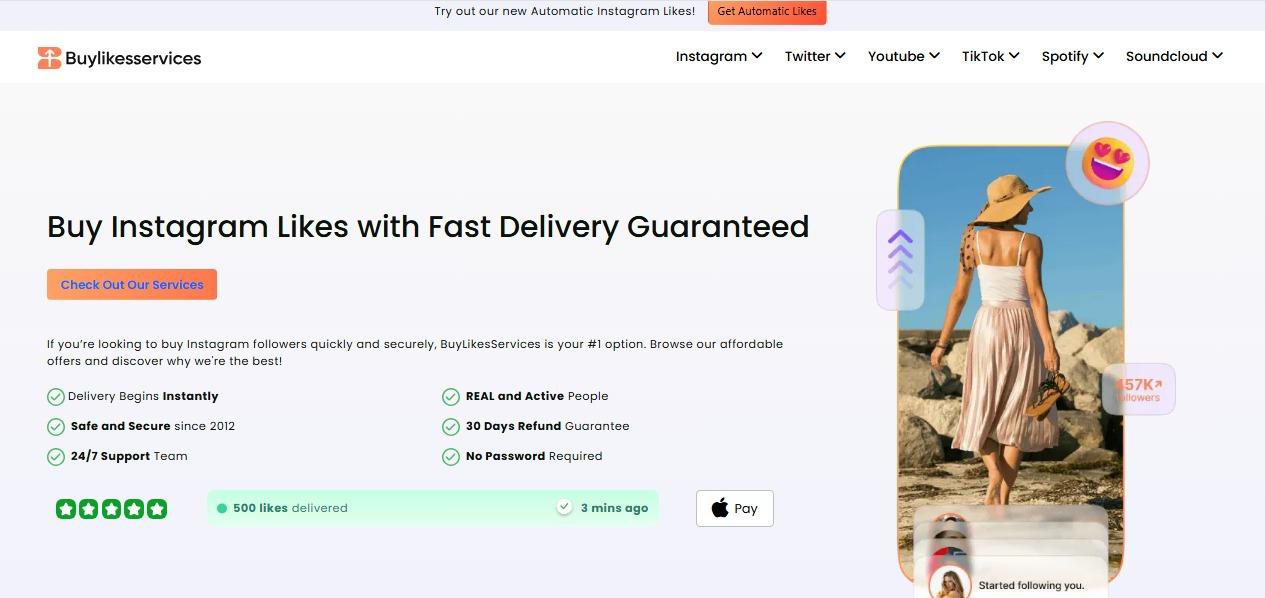Click the 500 likes delivered notification bar
Screen dimensions: 1265x598
(433, 508)
